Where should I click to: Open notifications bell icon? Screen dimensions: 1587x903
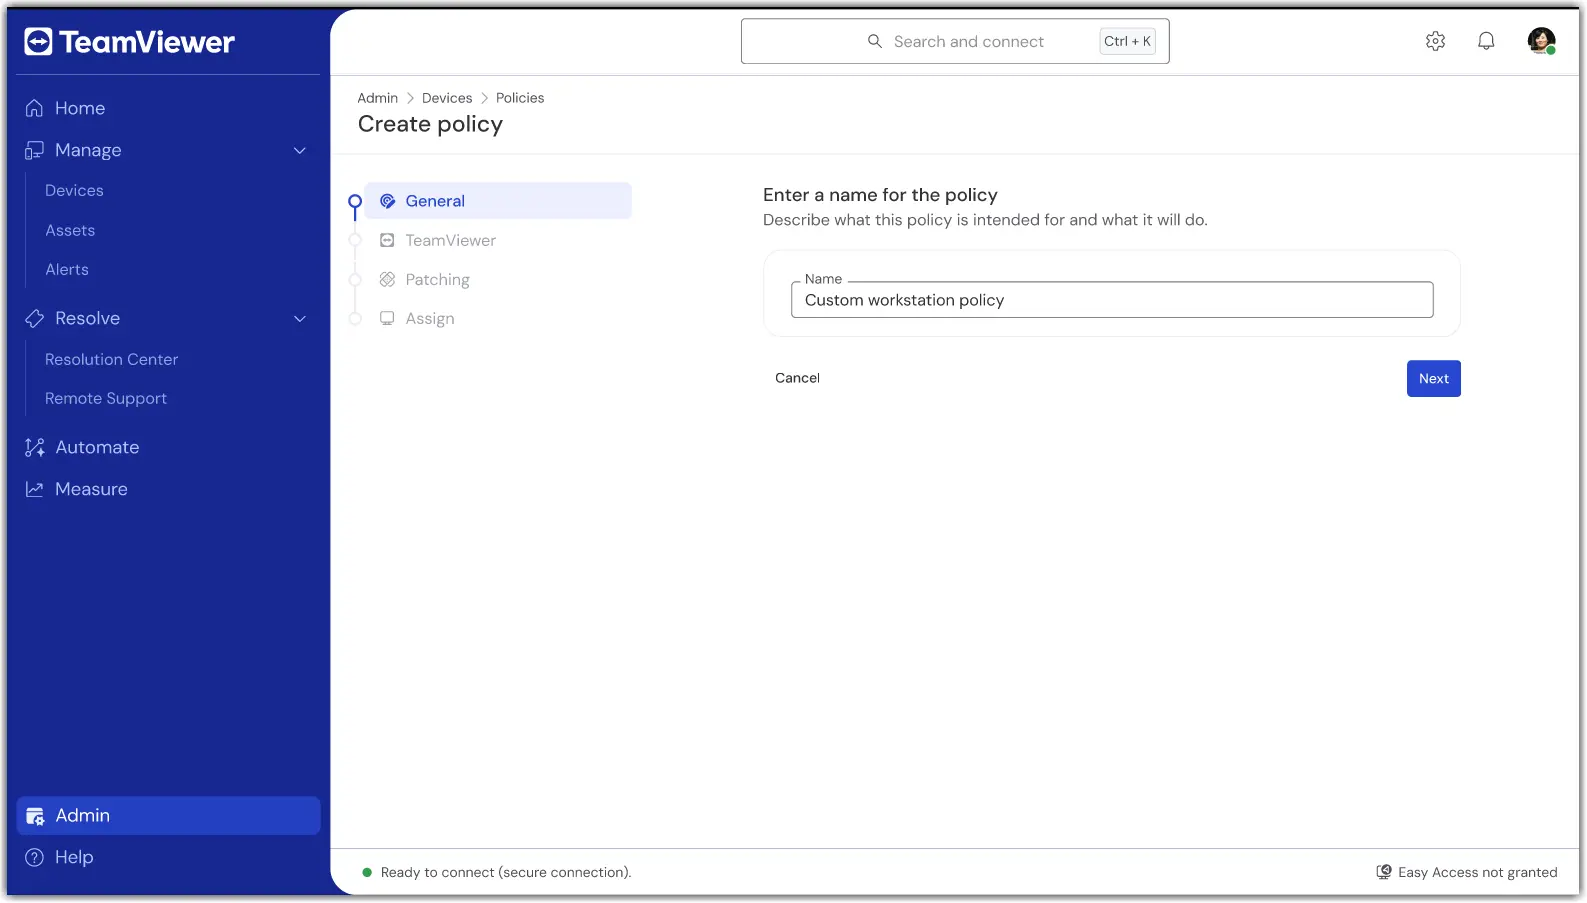(1486, 41)
